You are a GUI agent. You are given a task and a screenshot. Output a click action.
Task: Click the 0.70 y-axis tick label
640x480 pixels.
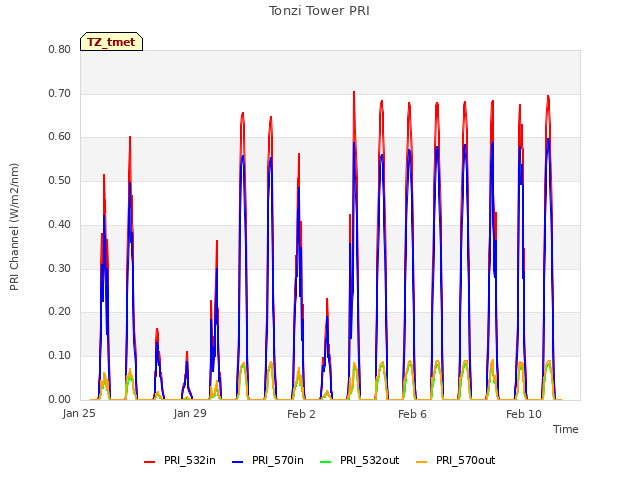pyautogui.click(x=60, y=93)
